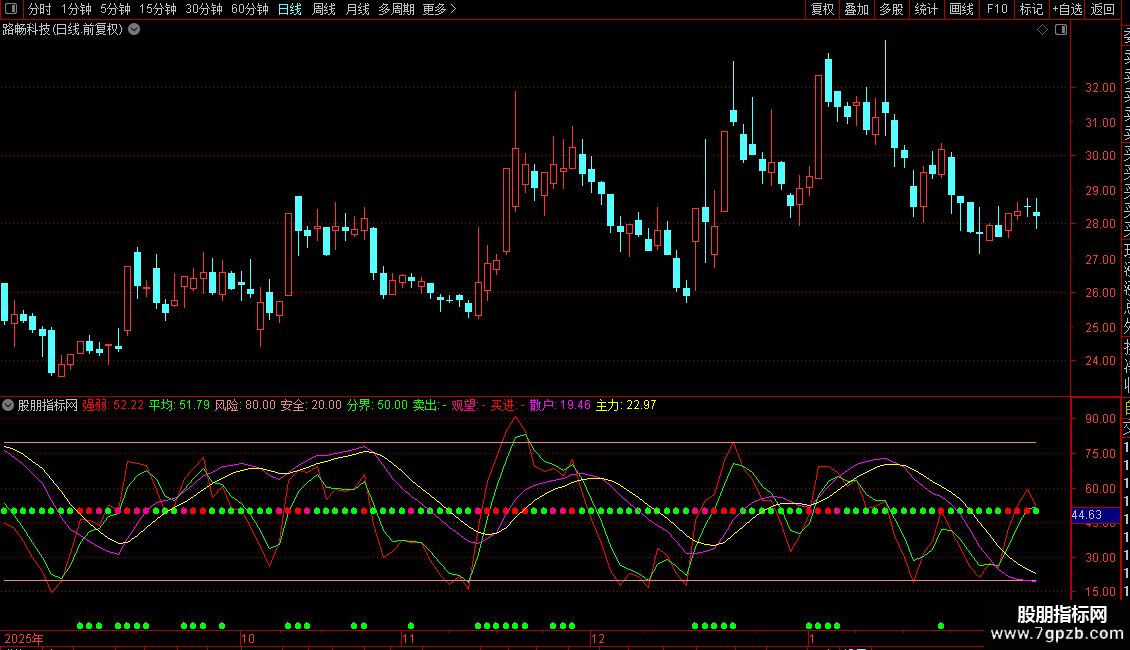Click the 2025年 label on time axis
Viewport: 1130px width, 650px height.
[25, 638]
